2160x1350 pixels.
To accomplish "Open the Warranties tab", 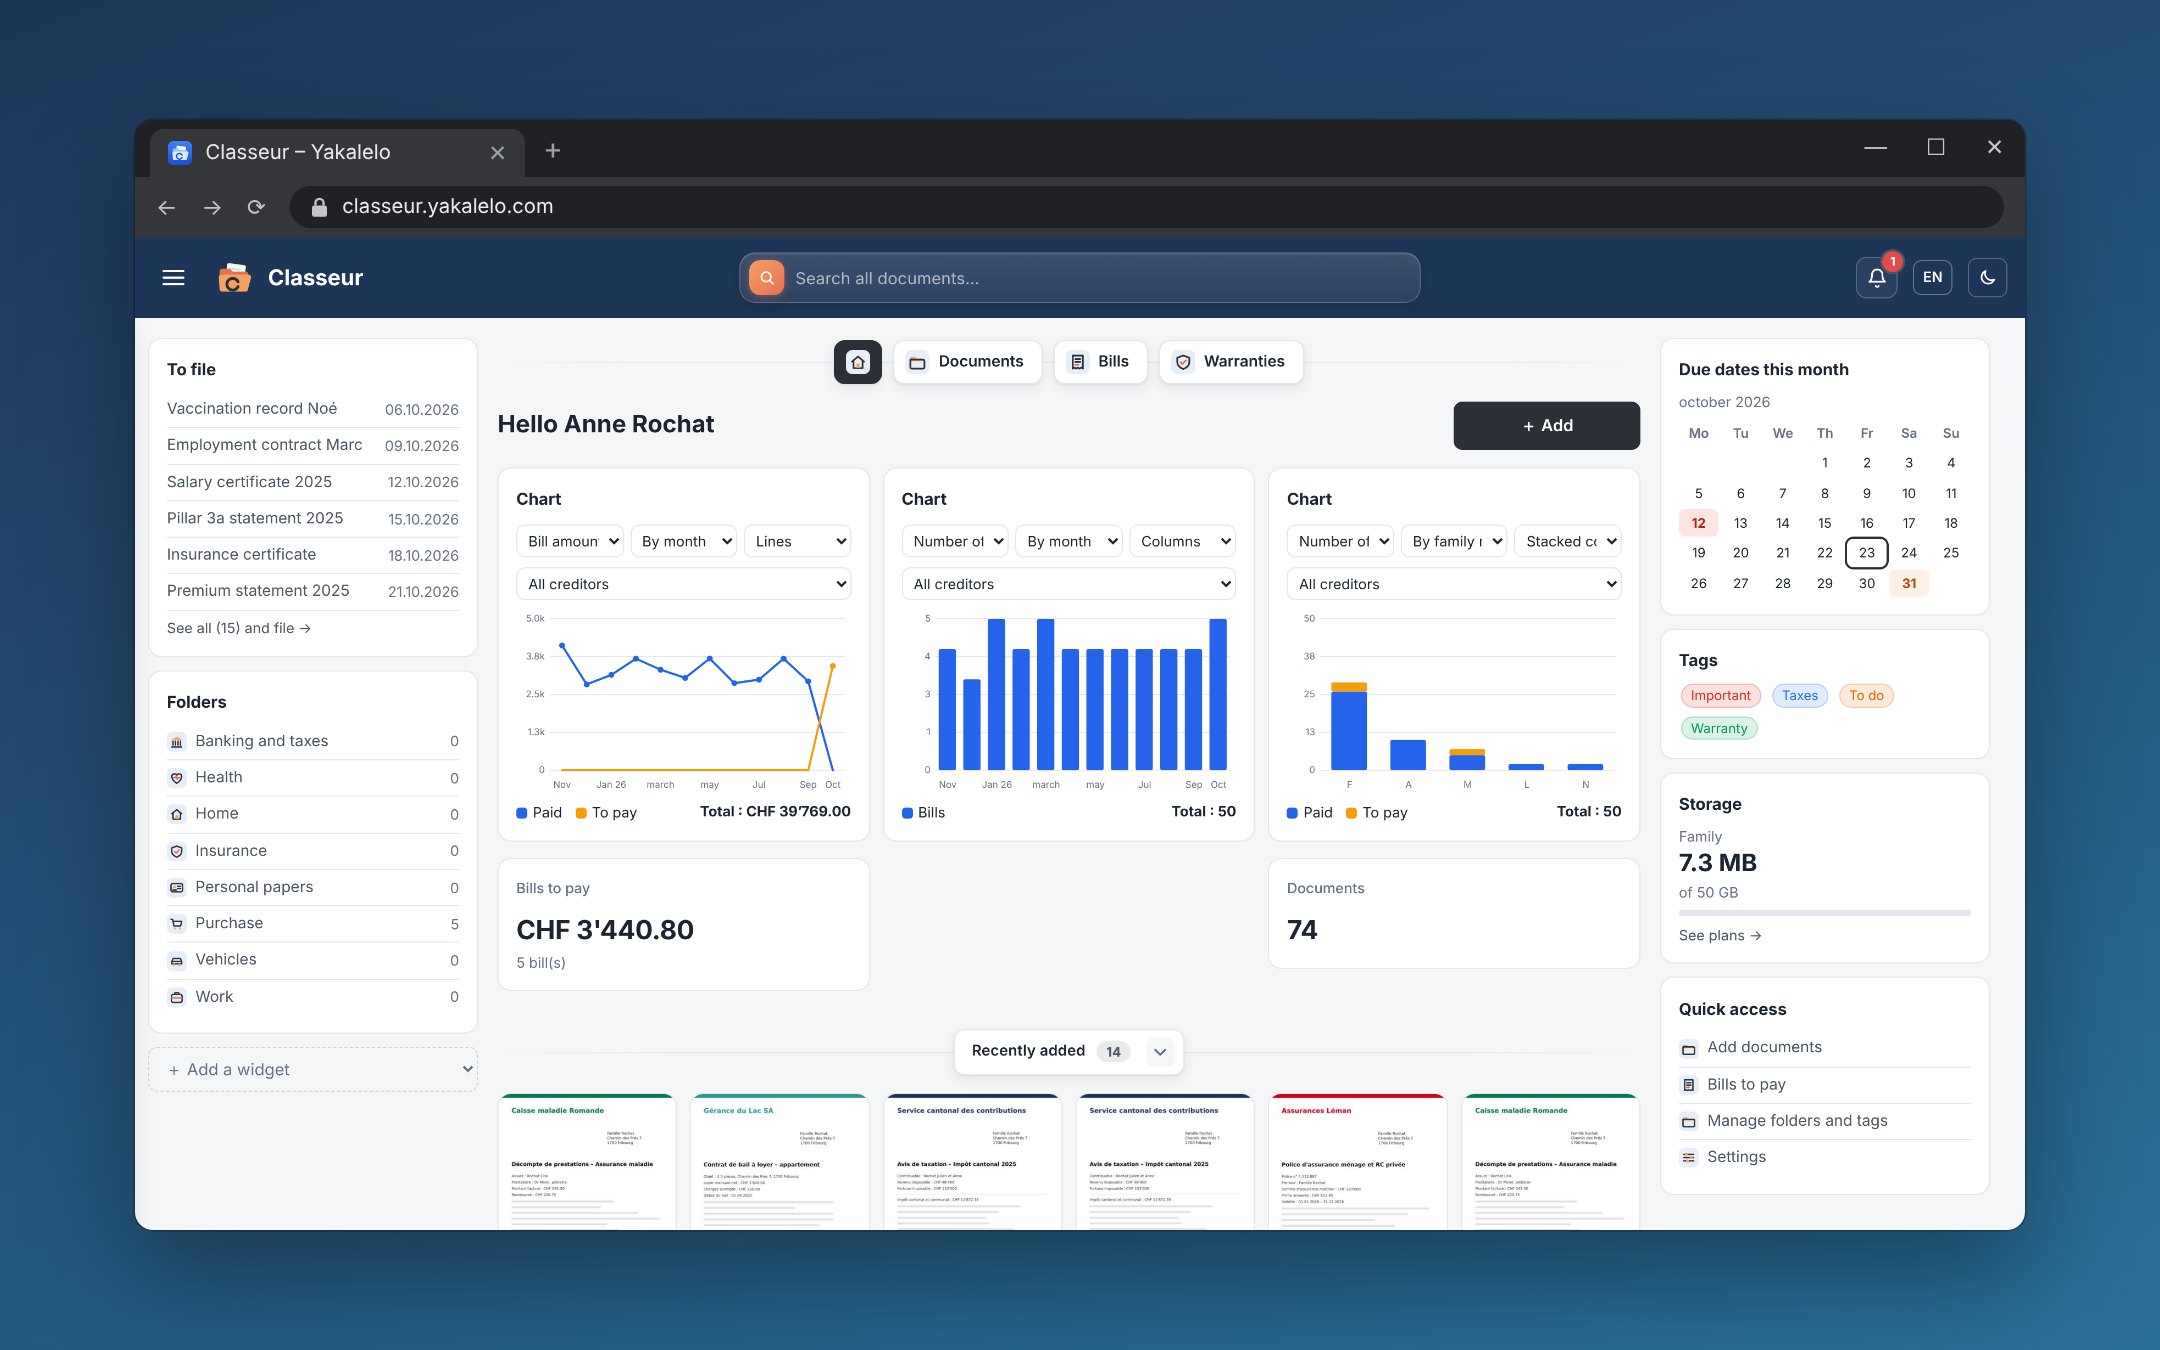I will 1231,362.
